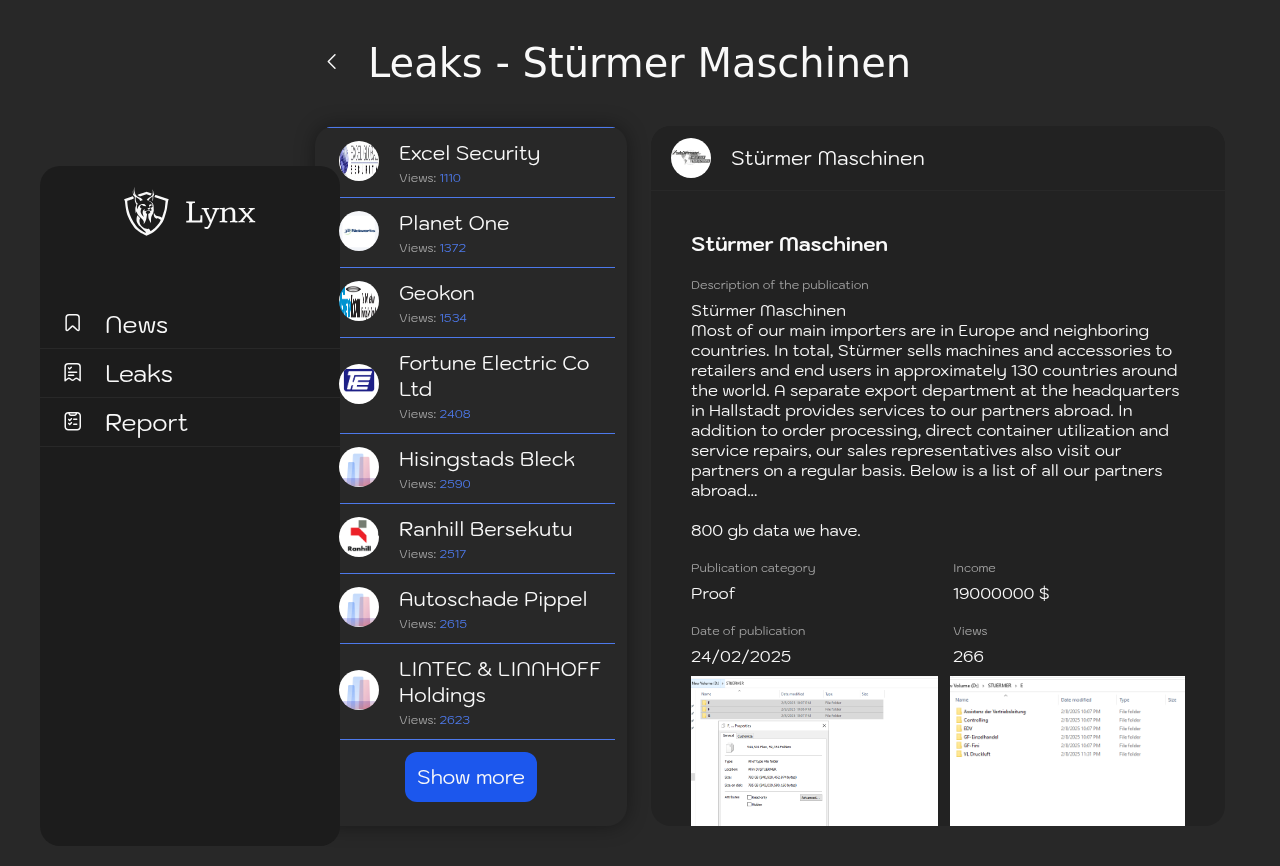This screenshot has height=866, width=1280.
Task: Click the Leaks document icon
Action: [x=73, y=372]
